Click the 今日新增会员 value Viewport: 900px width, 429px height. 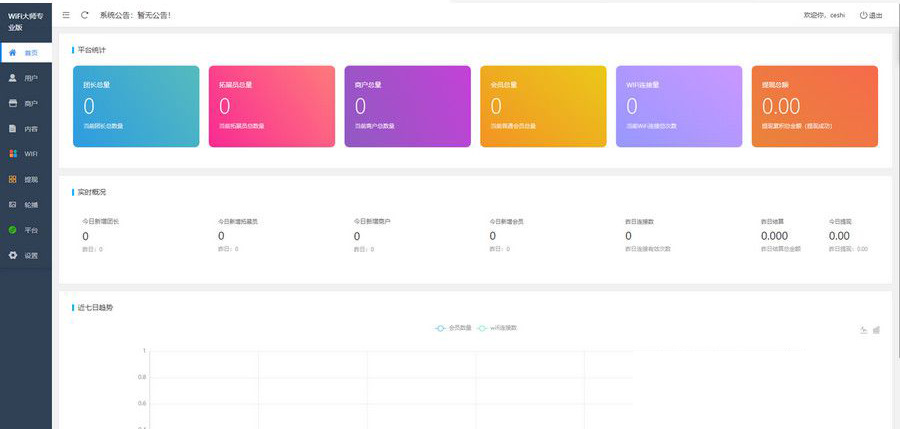492,236
